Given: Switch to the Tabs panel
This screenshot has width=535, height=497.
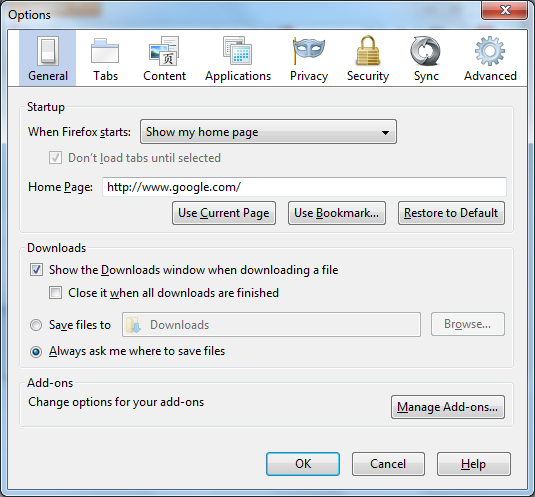Looking at the screenshot, I should [x=105, y=58].
